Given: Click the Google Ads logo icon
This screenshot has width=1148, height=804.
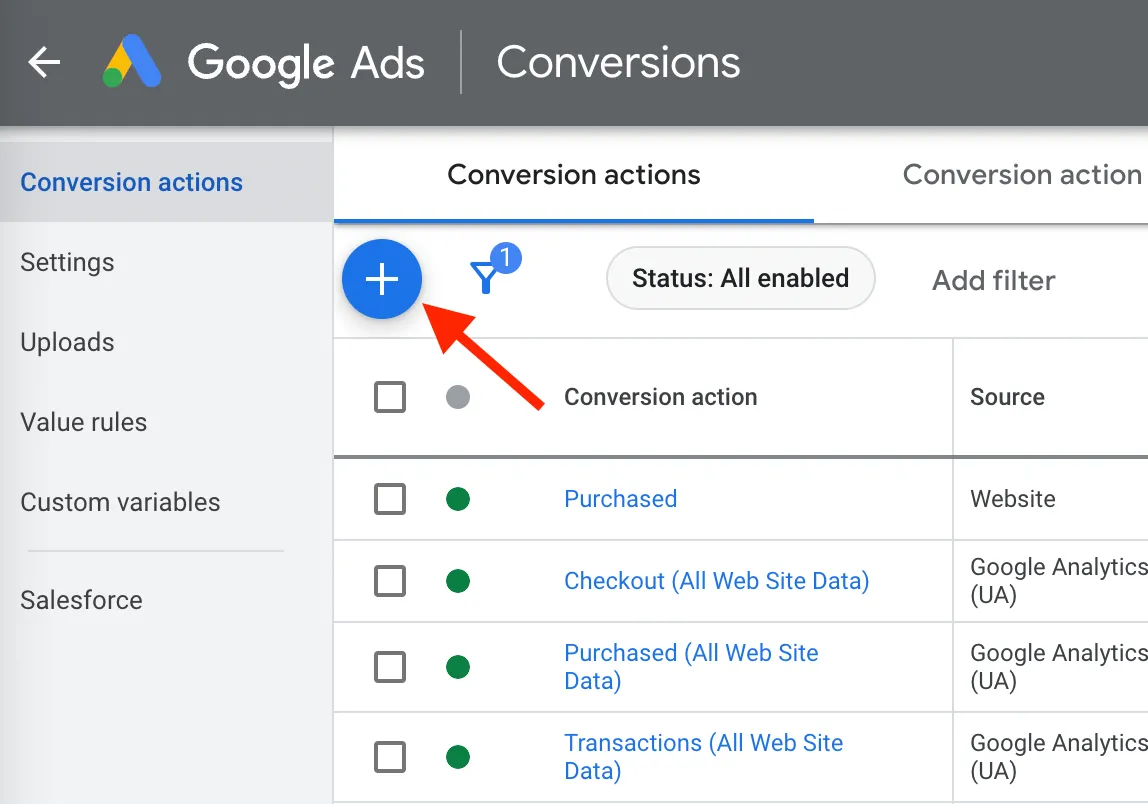Looking at the screenshot, I should [132, 62].
